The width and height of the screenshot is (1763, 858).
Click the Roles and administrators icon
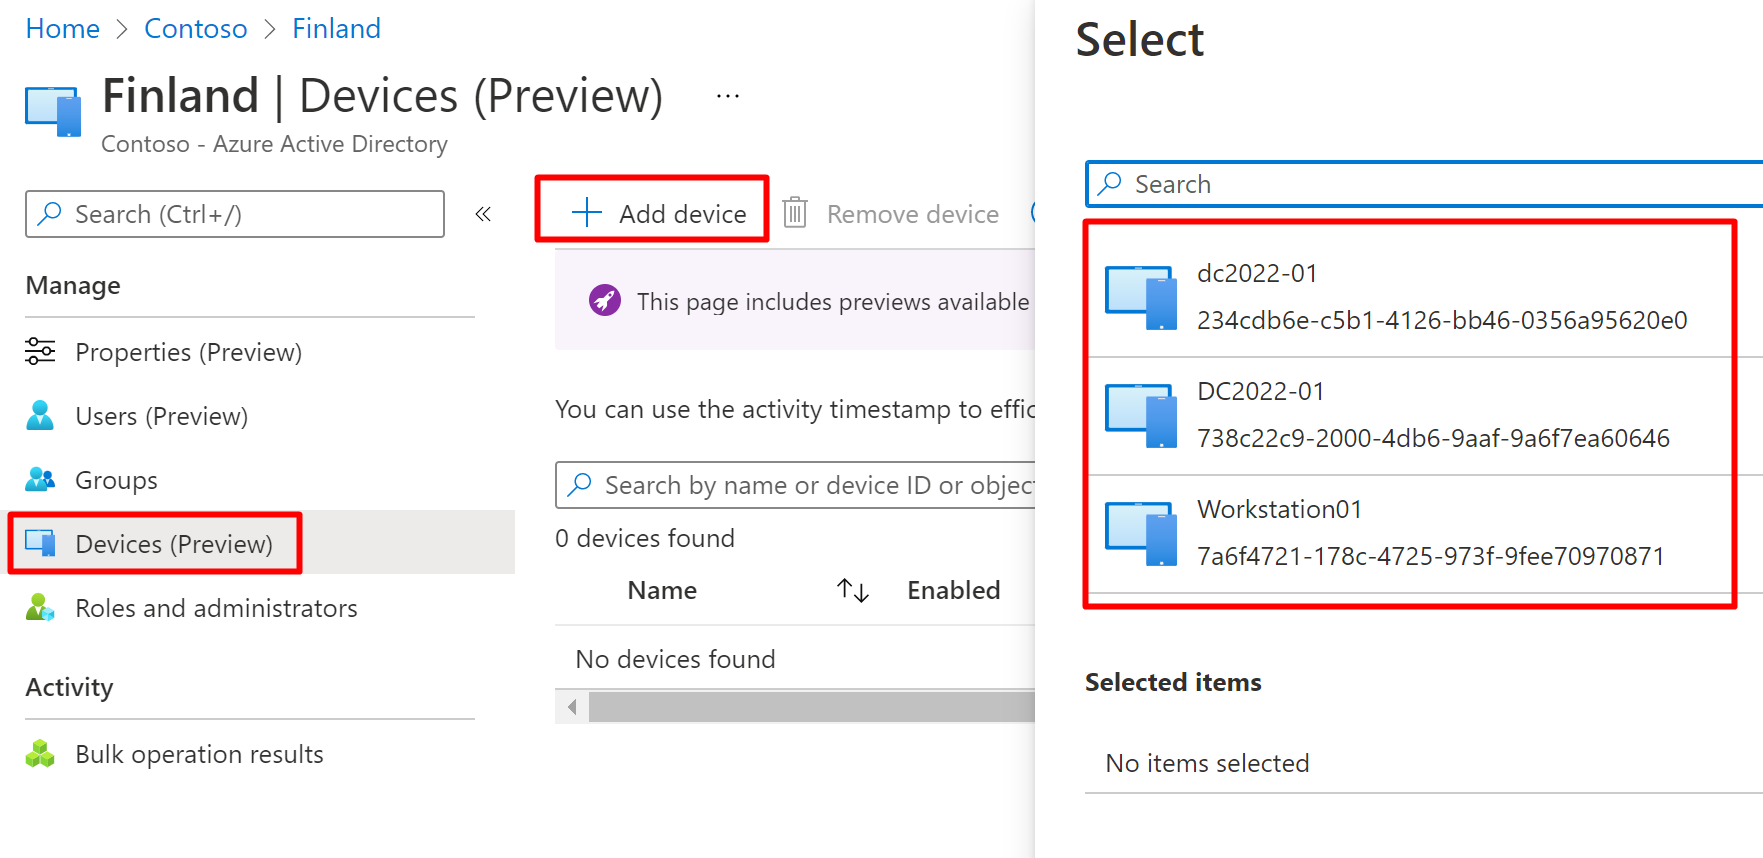tap(40, 608)
